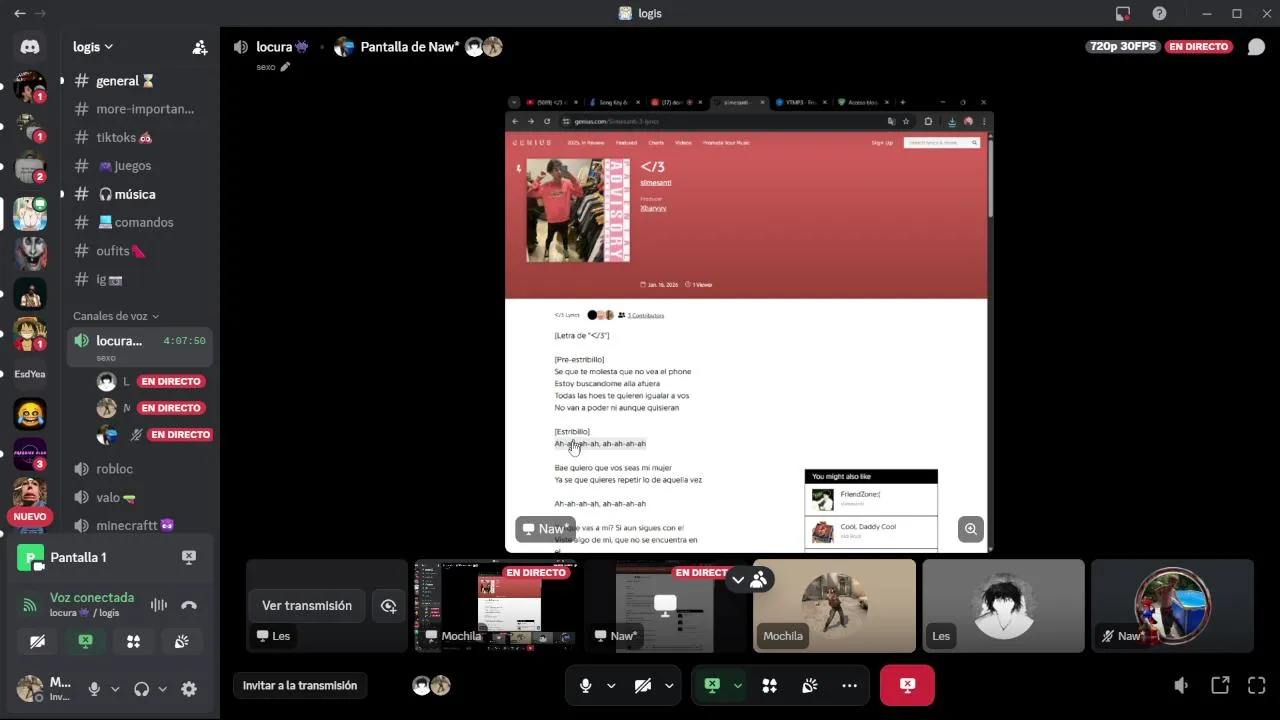Deafen with headphones icon in user panel
This screenshot has height=720, width=1280.
pyautogui.click(x=141, y=689)
